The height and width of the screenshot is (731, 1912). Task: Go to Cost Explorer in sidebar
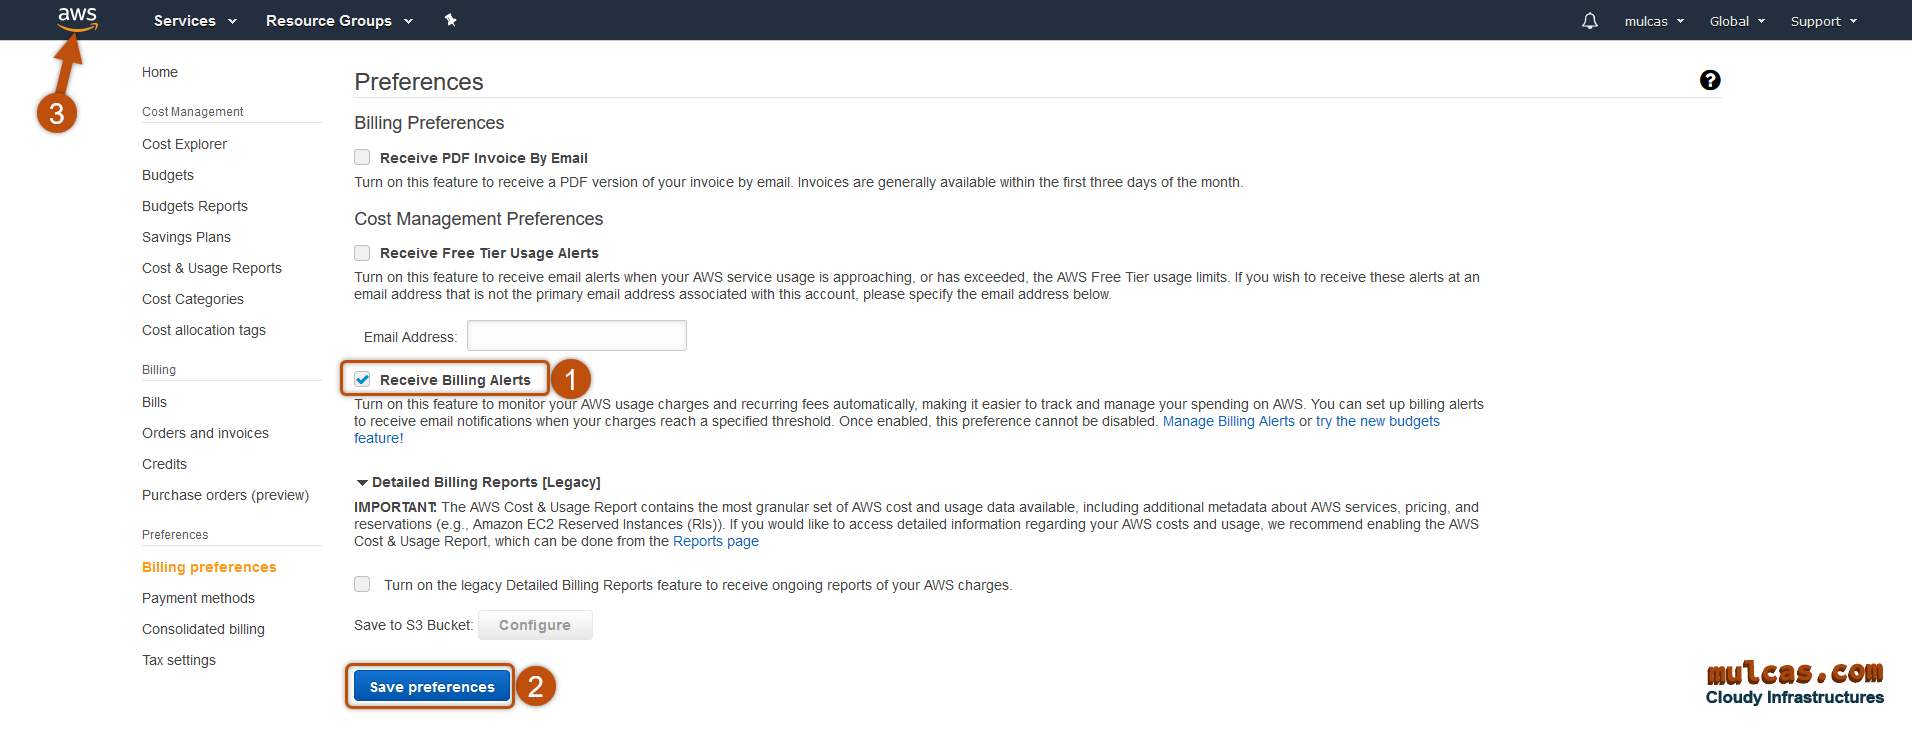(184, 144)
